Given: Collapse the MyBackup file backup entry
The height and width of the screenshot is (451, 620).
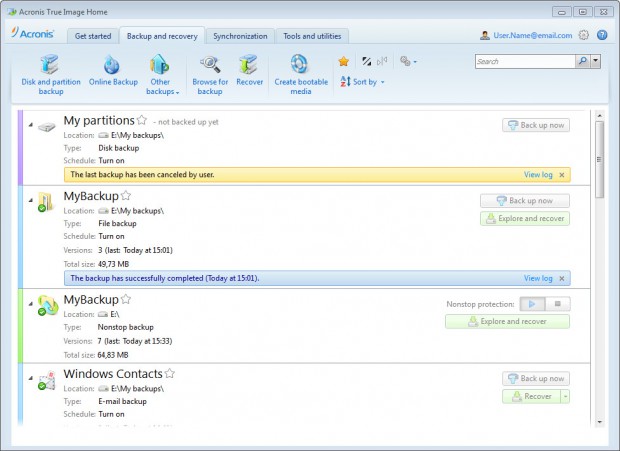Looking at the screenshot, I should point(31,200).
